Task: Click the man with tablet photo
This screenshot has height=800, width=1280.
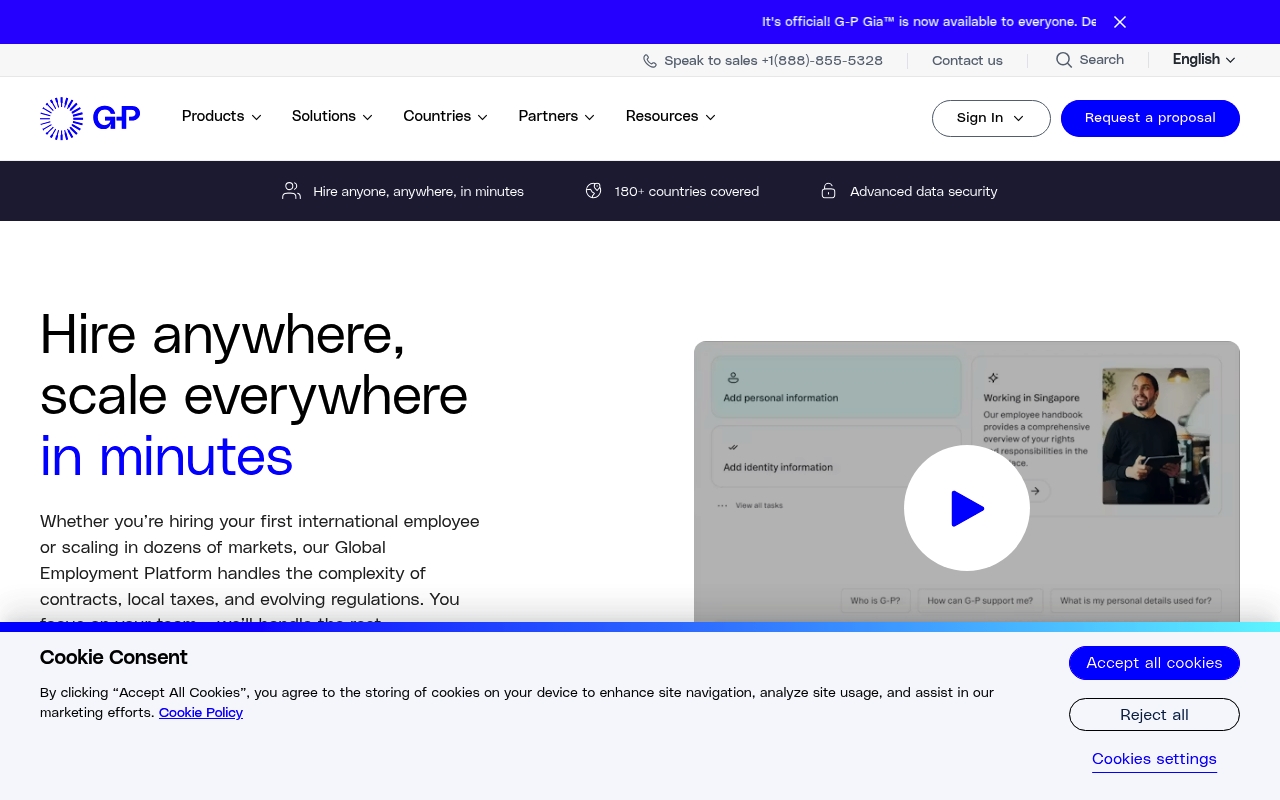Action: click(x=1156, y=436)
